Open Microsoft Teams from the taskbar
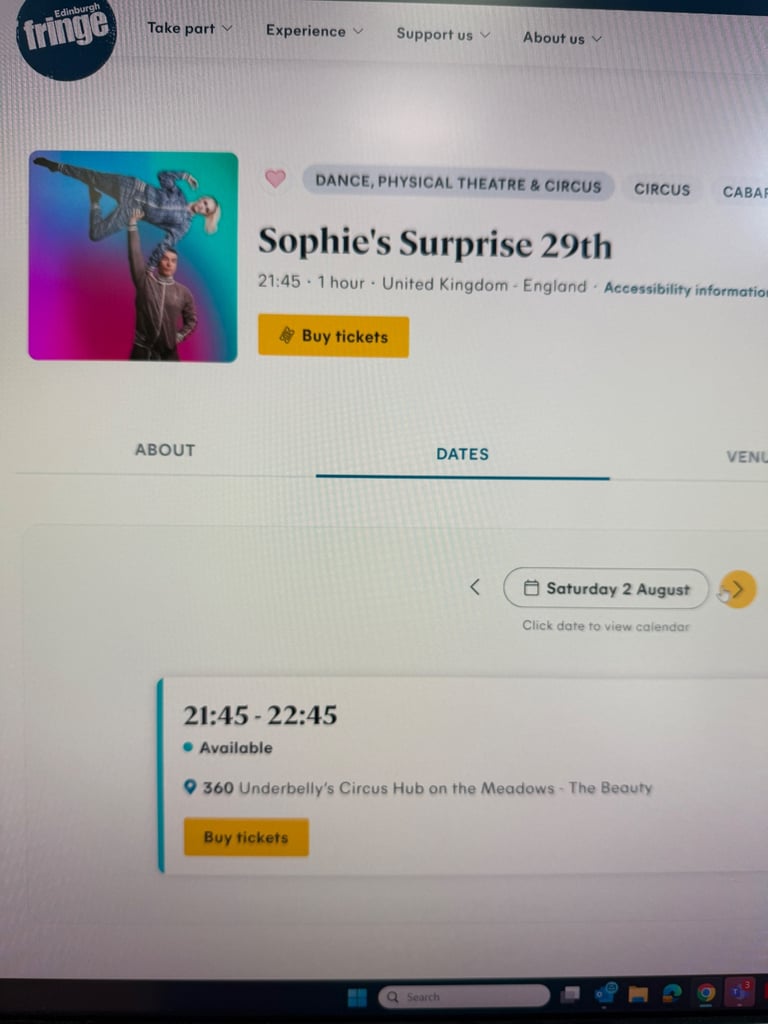This screenshot has height=1024, width=768. coord(741,991)
